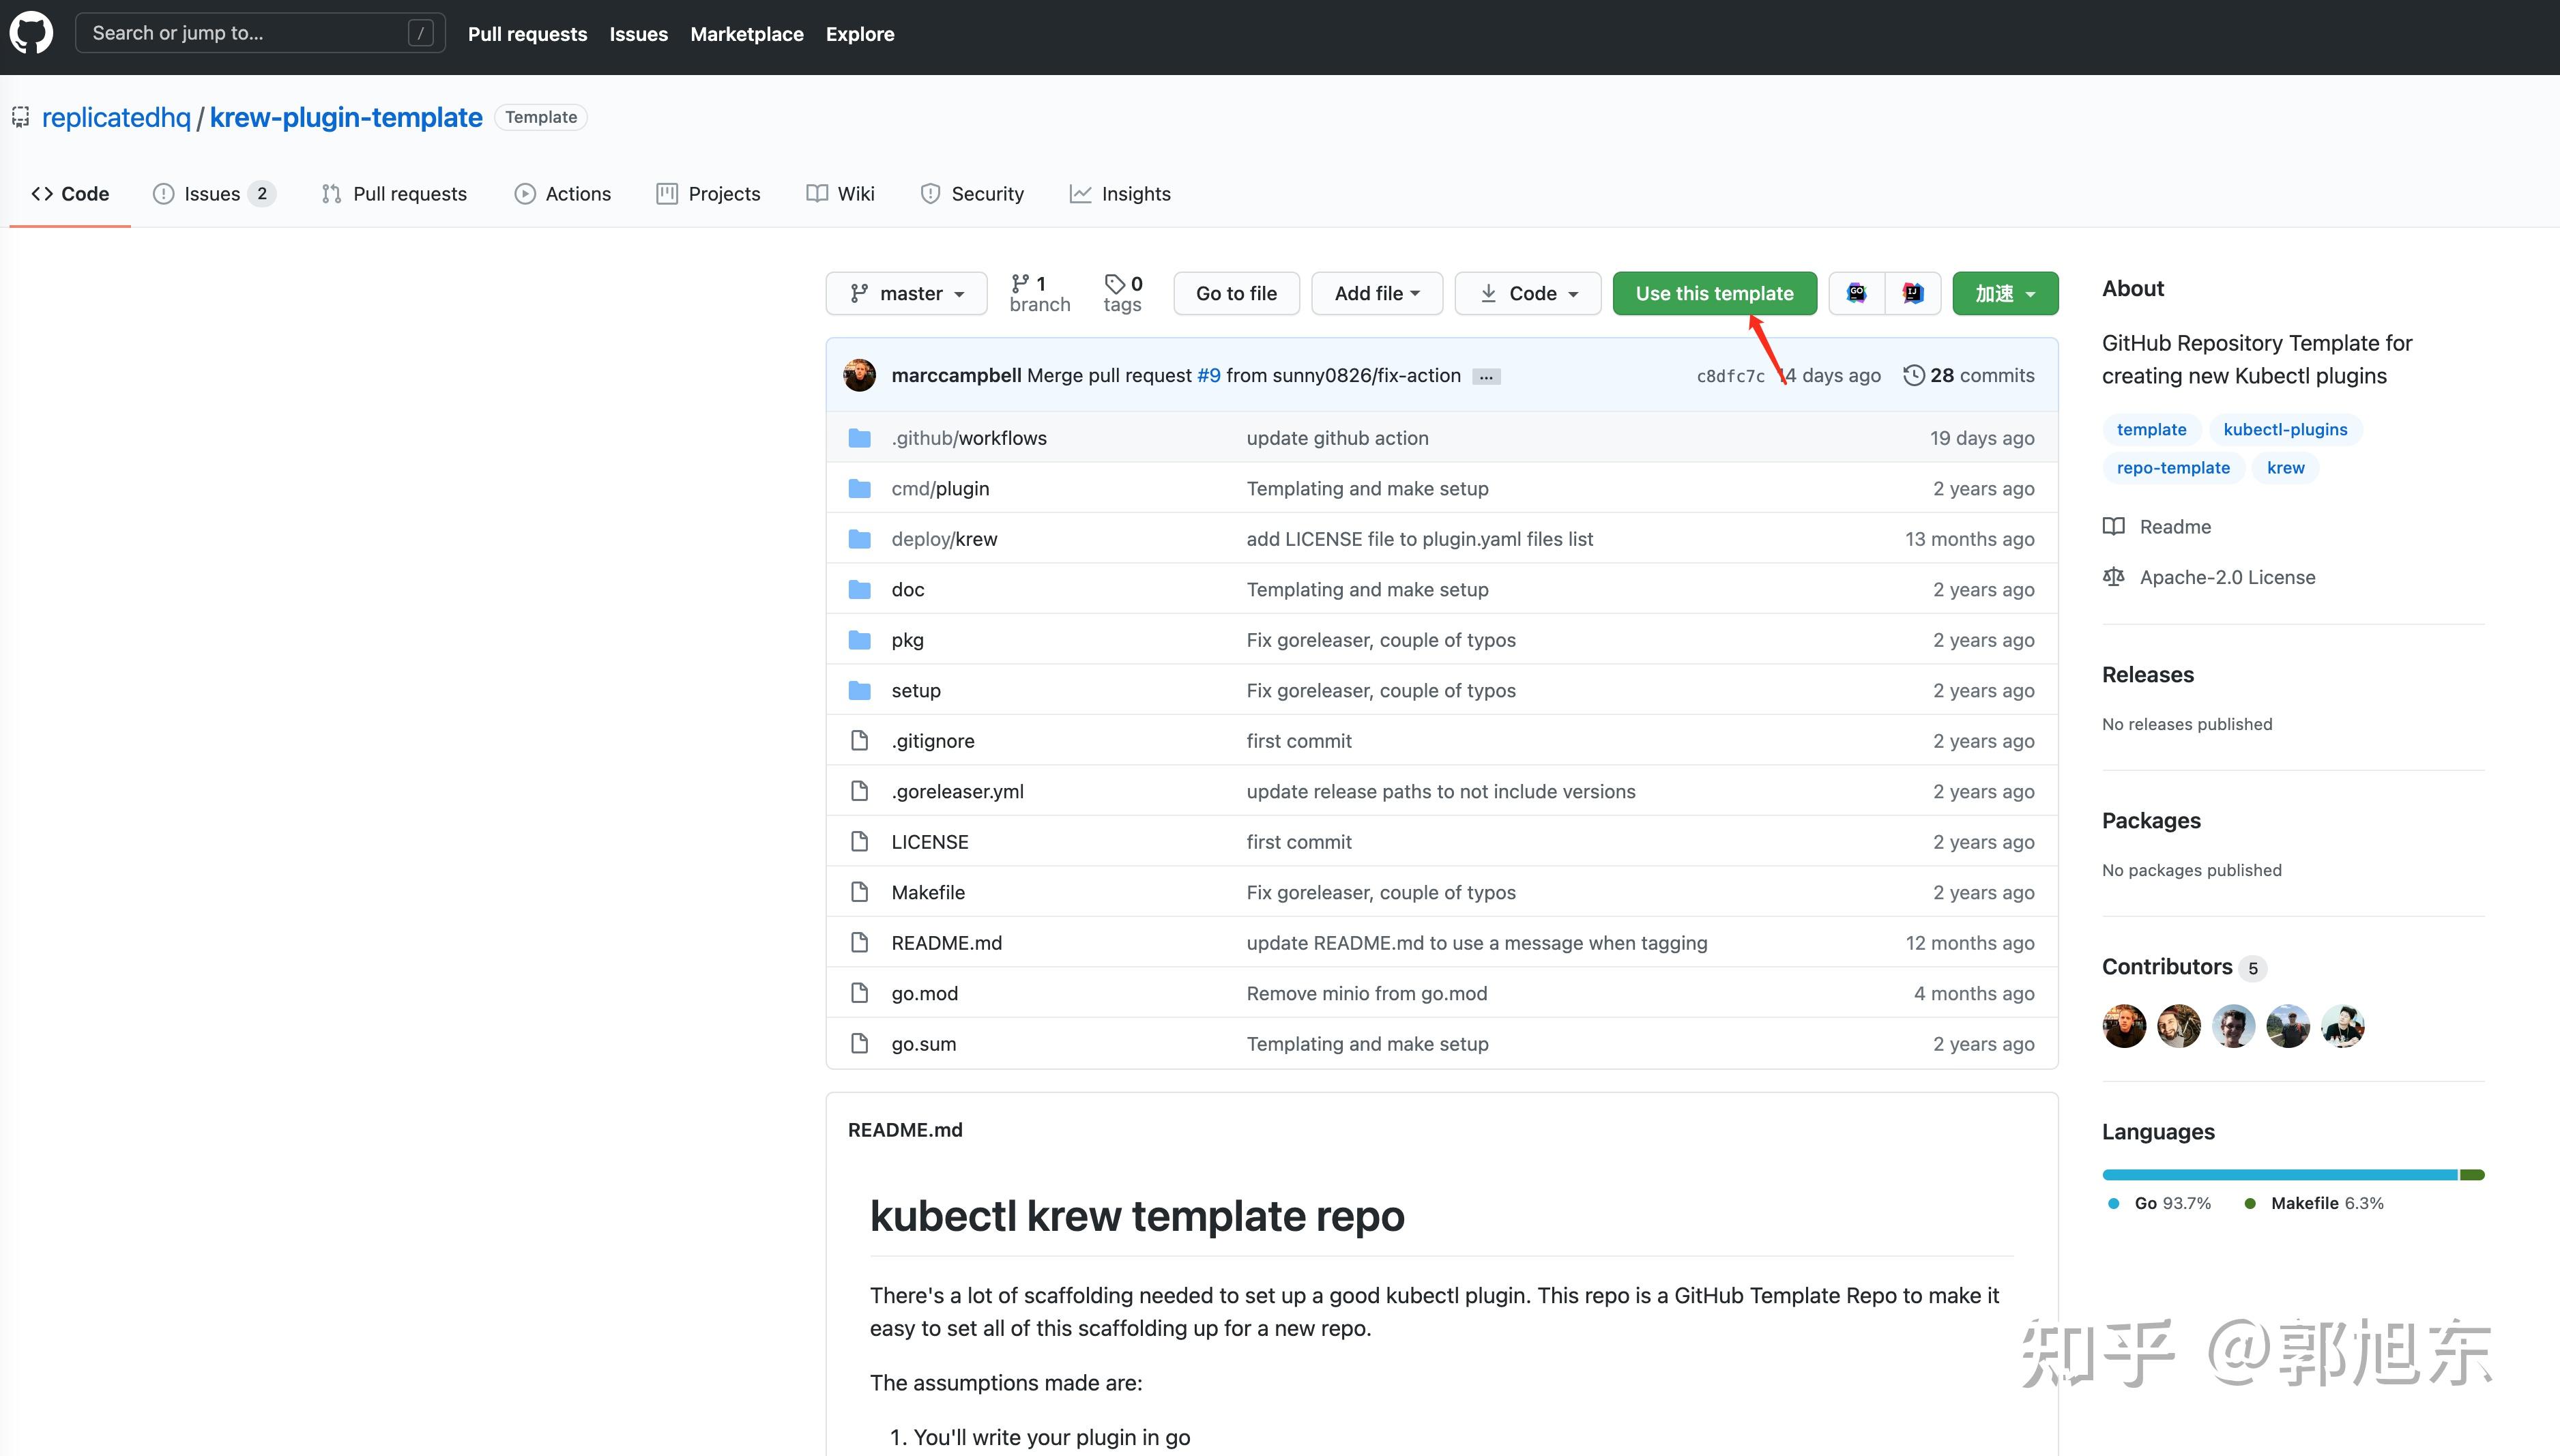Open in GoLand via icon button
The height and width of the screenshot is (1456, 2560).
pyautogui.click(x=1857, y=293)
